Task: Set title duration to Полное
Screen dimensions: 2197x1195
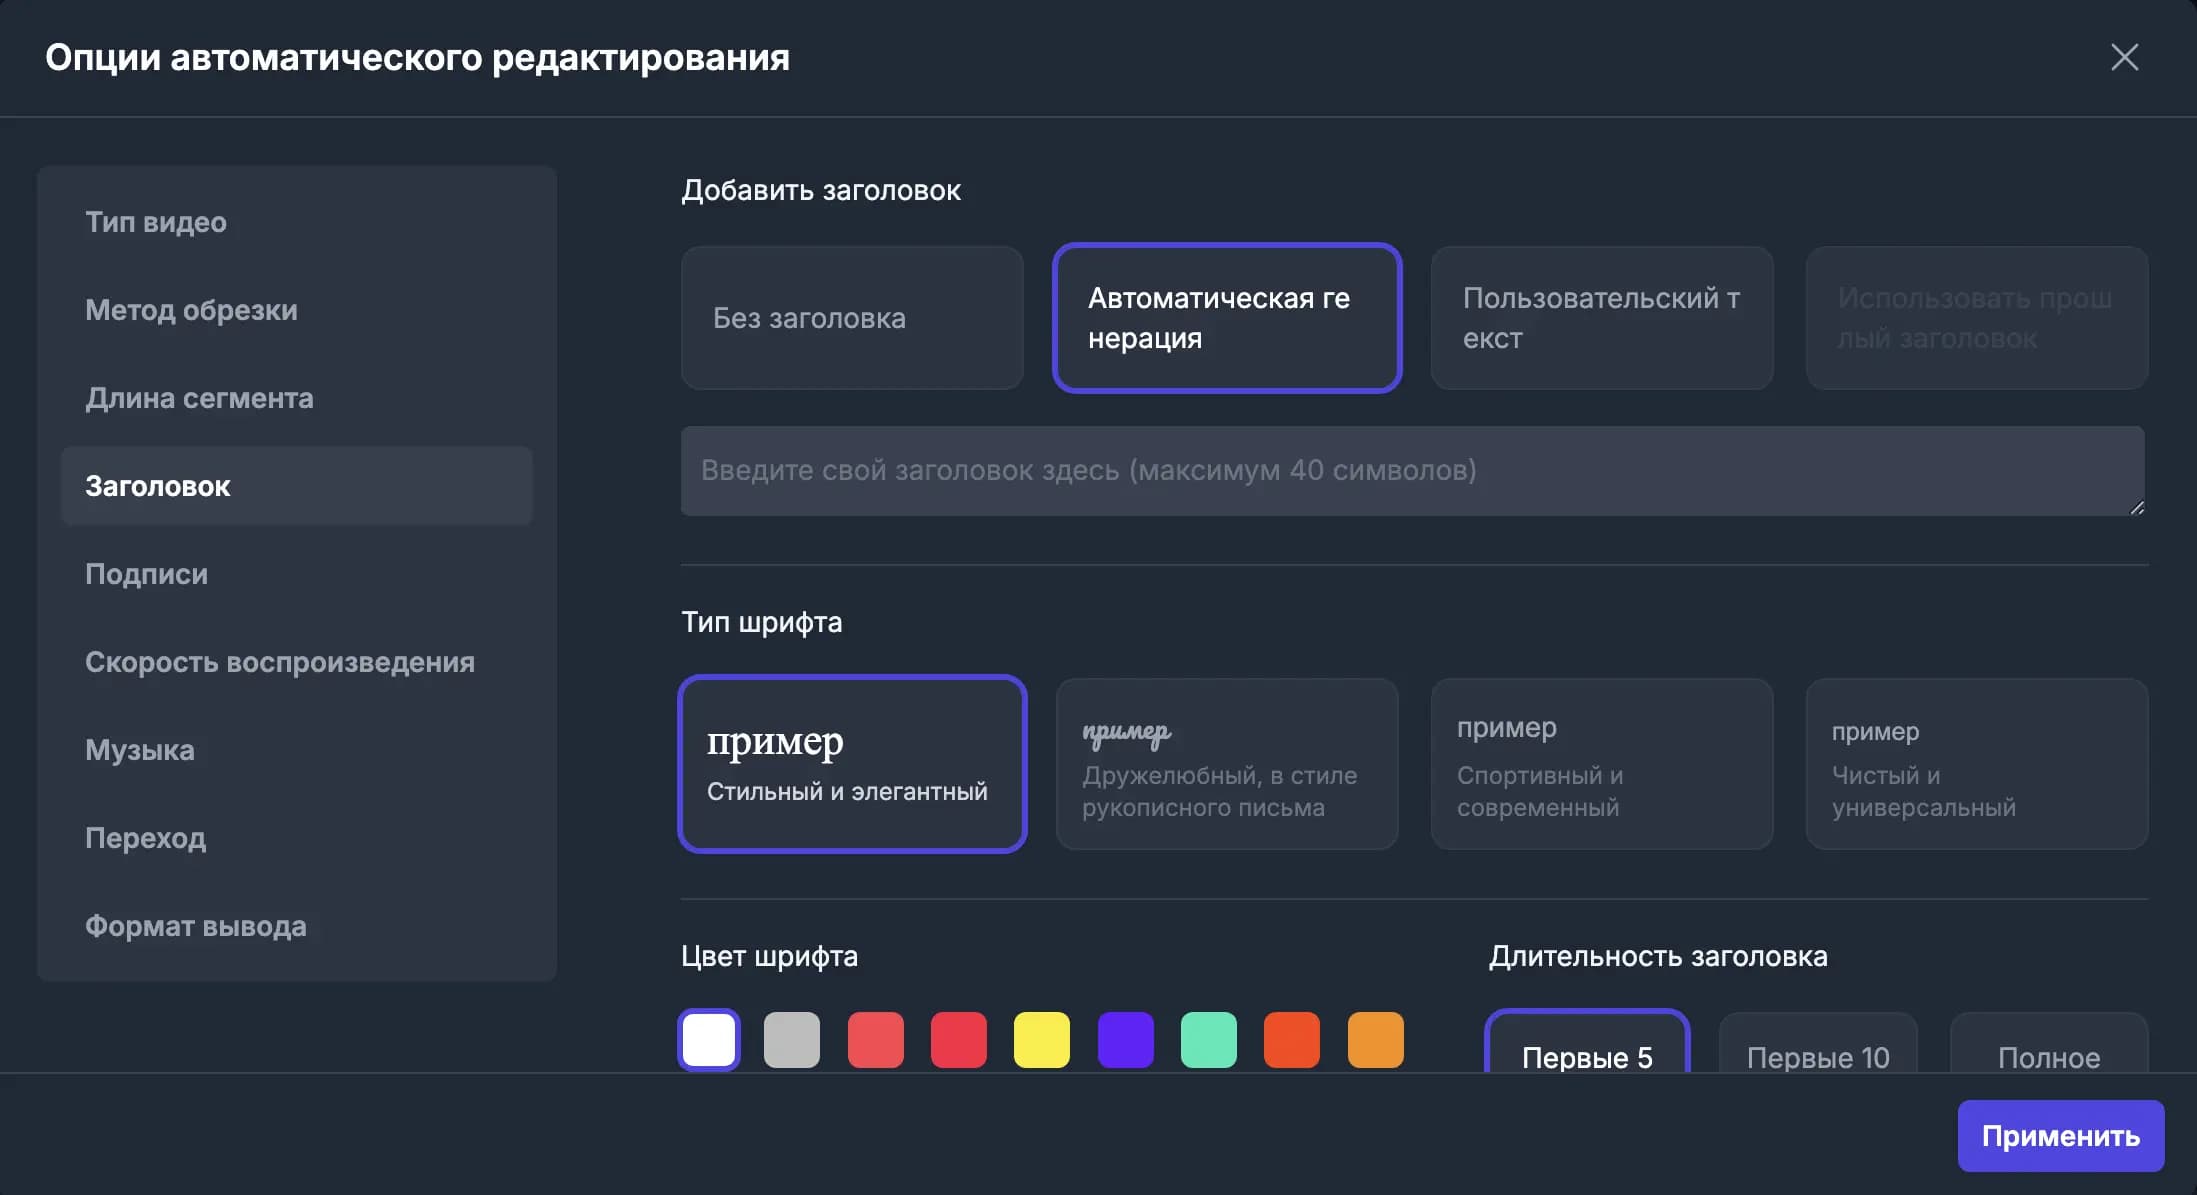Action: [2049, 1050]
